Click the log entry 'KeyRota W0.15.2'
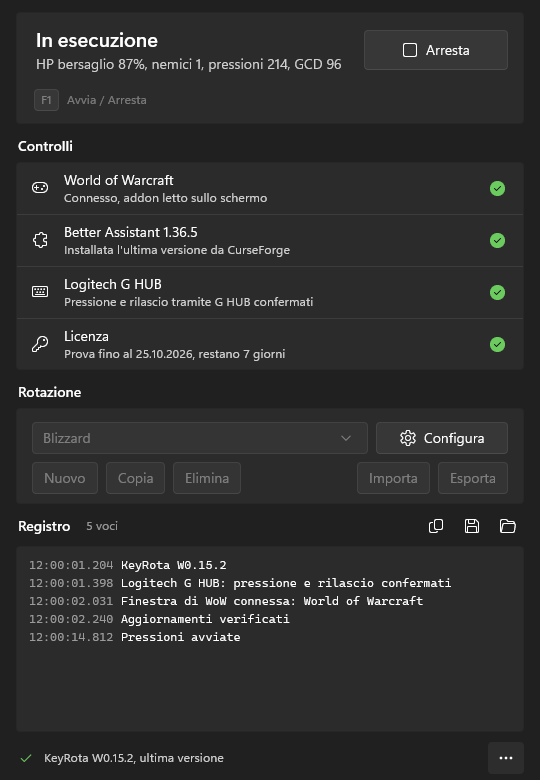 (127, 565)
